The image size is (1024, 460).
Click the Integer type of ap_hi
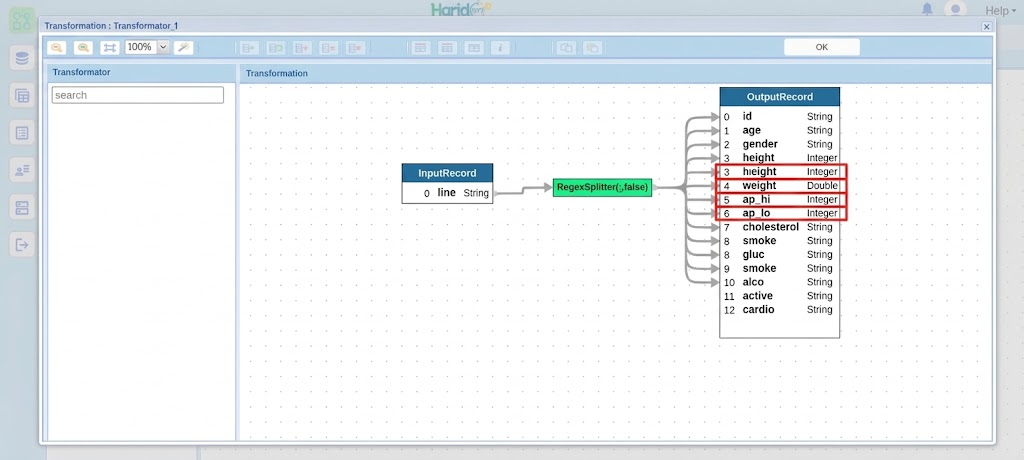click(x=822, y=199)
